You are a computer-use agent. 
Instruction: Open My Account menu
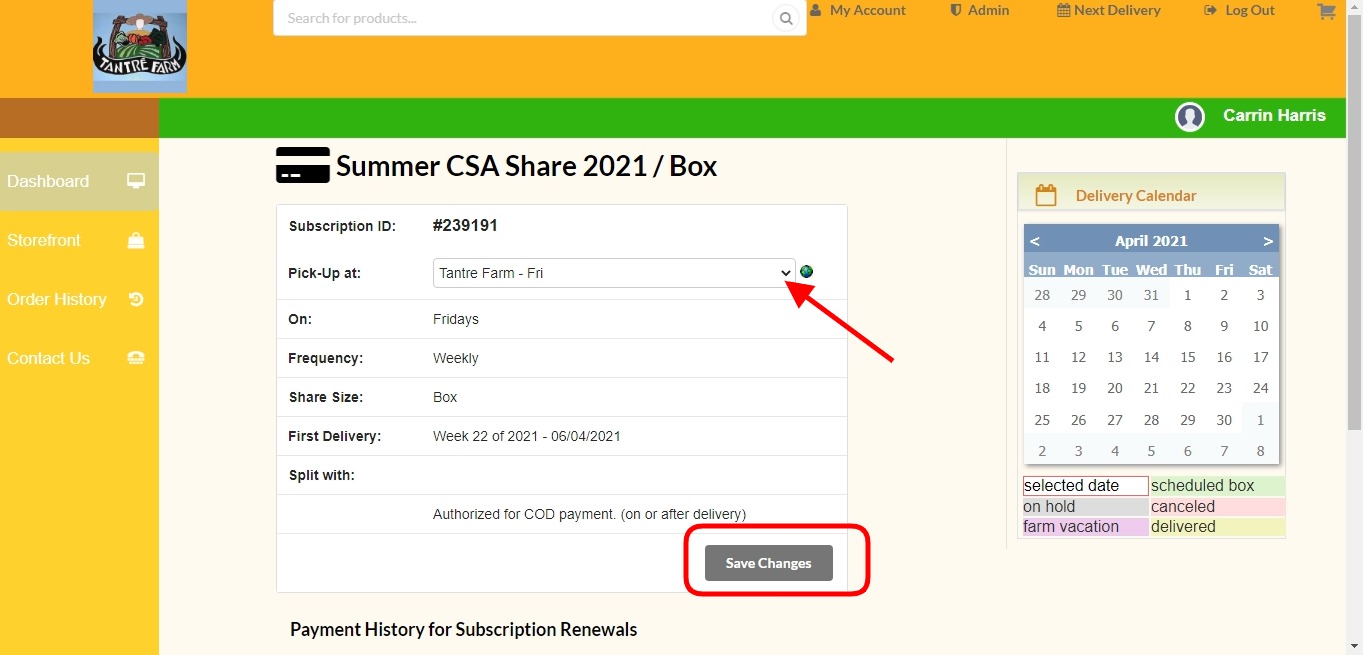[858, 10]
